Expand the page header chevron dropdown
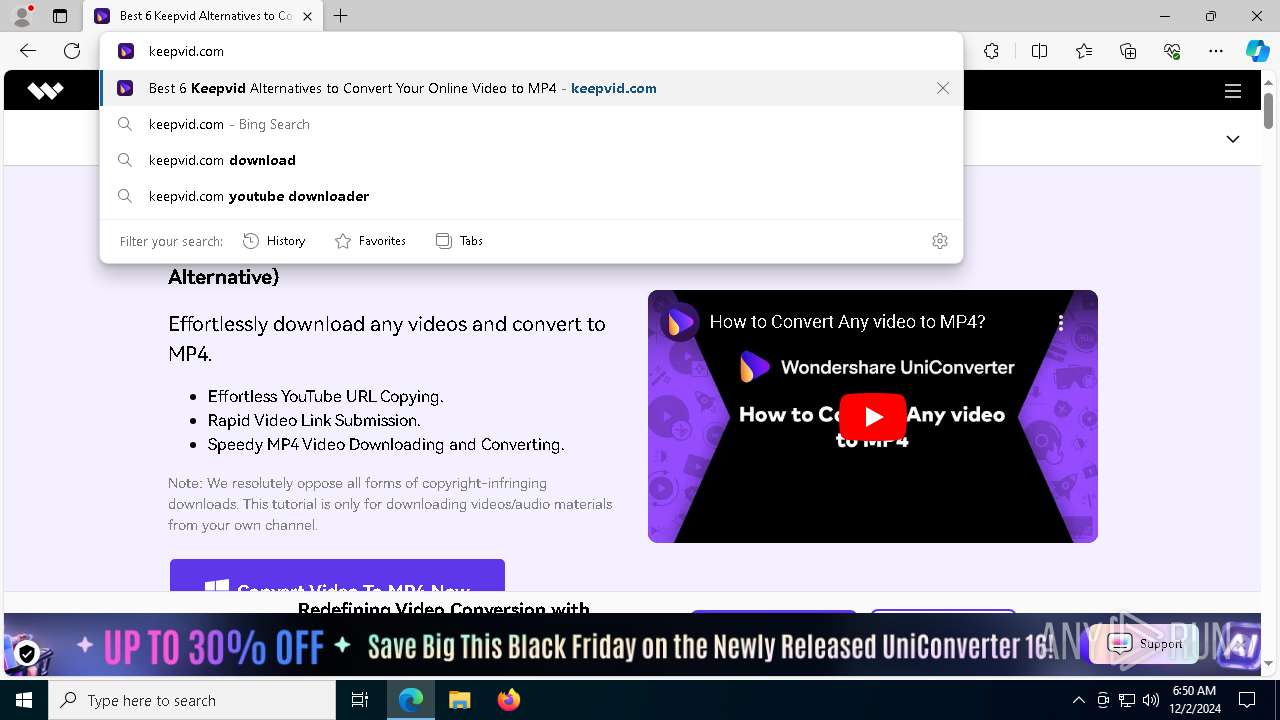Screen dimensions: 1280x720 pos(1233,139)
